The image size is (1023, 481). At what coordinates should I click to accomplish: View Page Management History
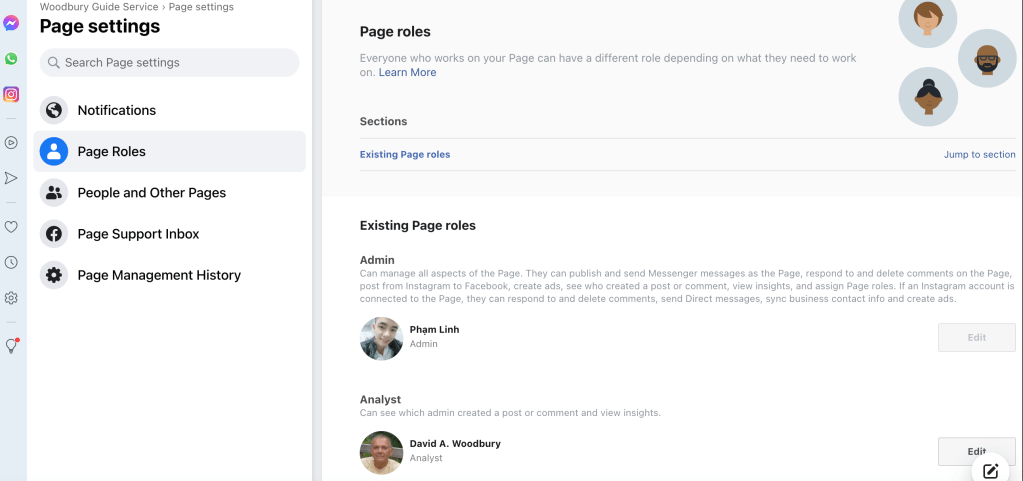click(x=159, y=275)
